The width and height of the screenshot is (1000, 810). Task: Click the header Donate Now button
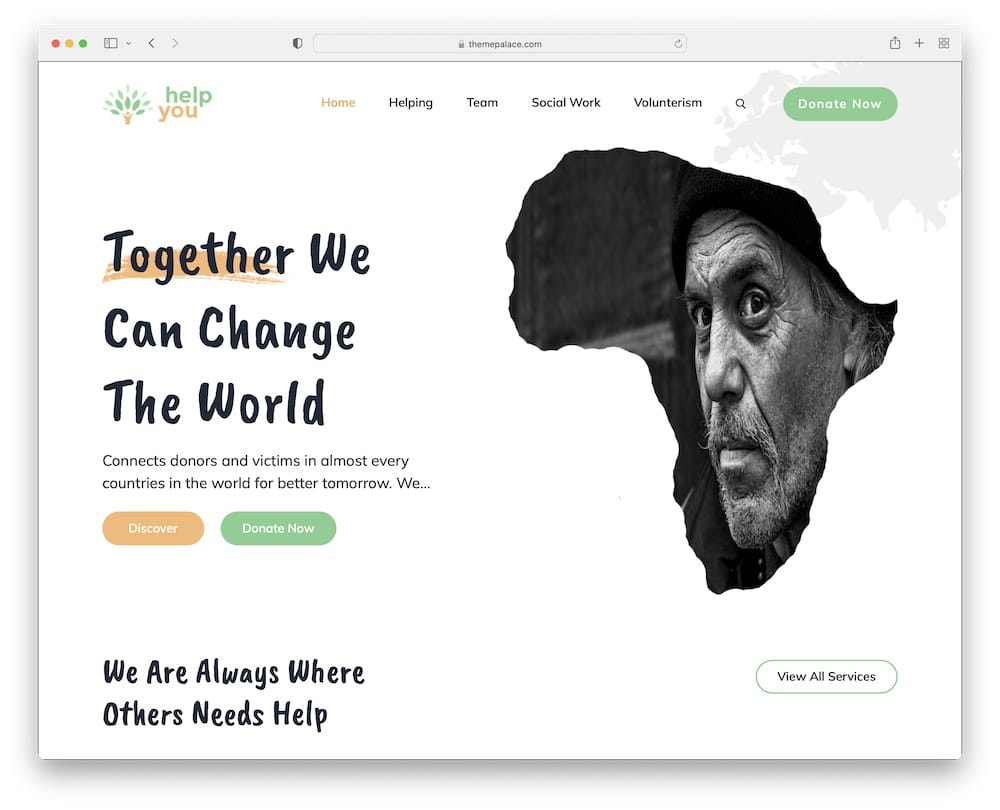tap(840, 104)
